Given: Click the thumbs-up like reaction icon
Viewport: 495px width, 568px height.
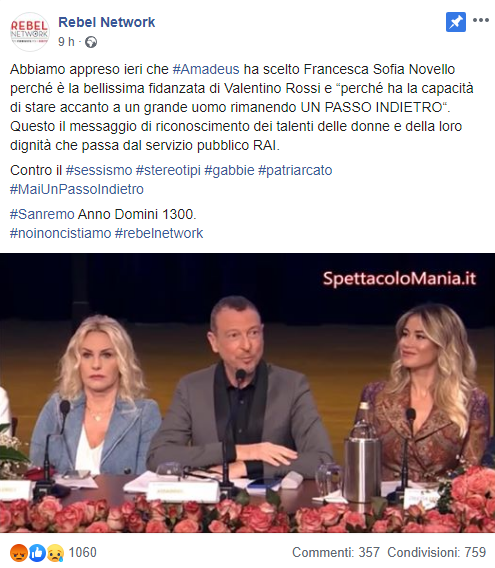Looking at the screenshot, I should pos(37,552).
